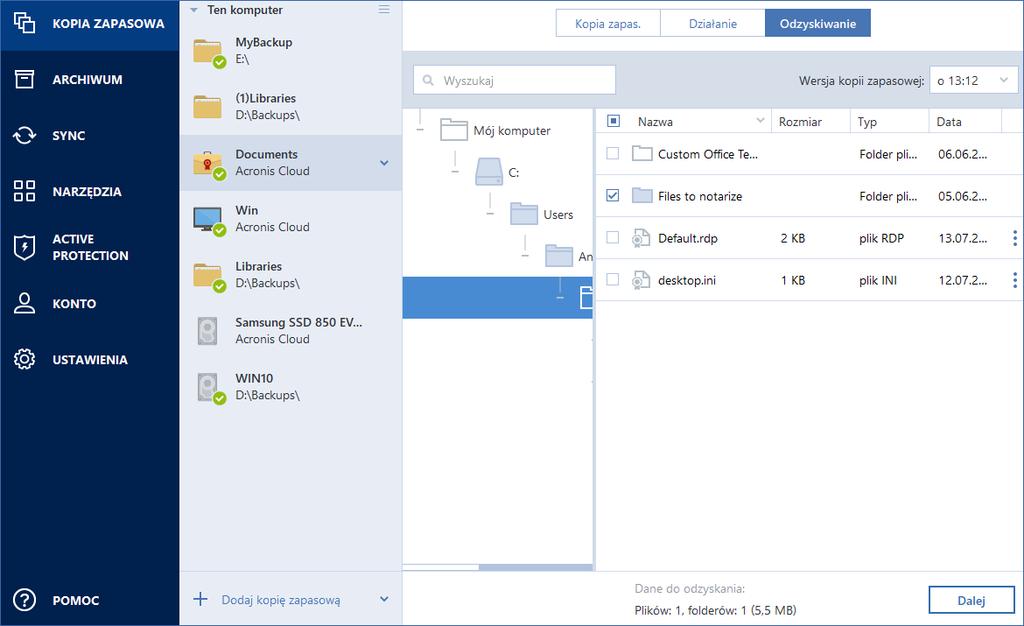Select MyBackup folder backup icon
This screenshot has width=1024, height=626.
coord(208,52)
